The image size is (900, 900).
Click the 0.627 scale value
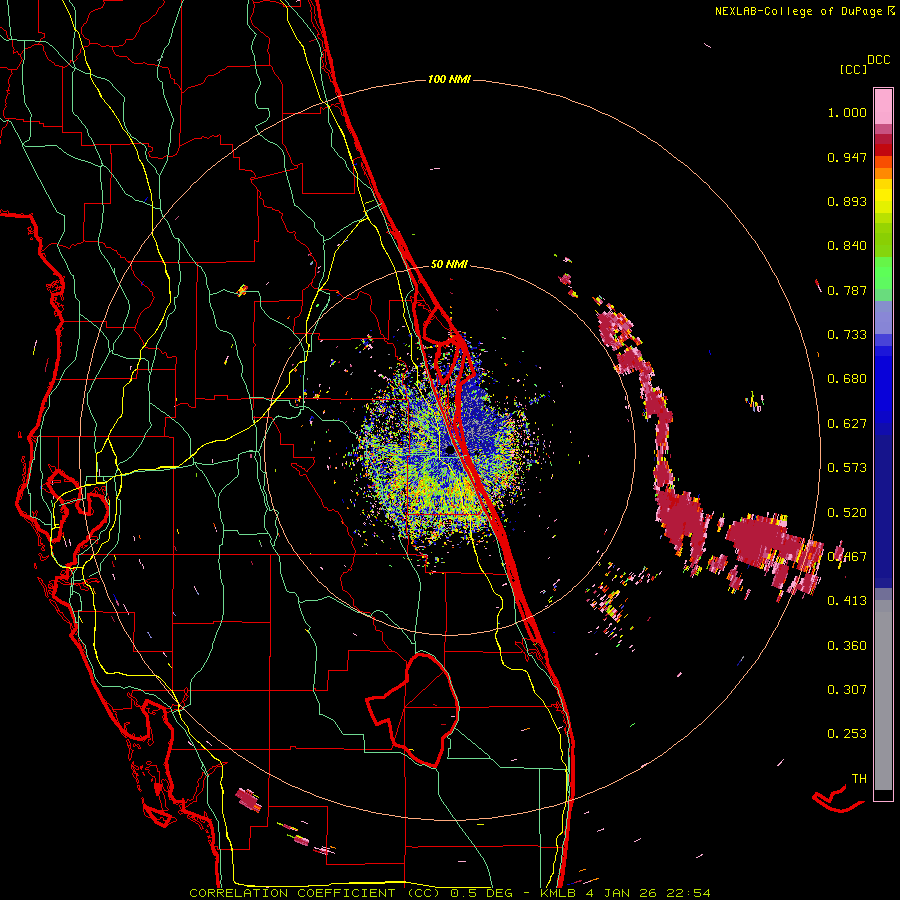[847, 424]
